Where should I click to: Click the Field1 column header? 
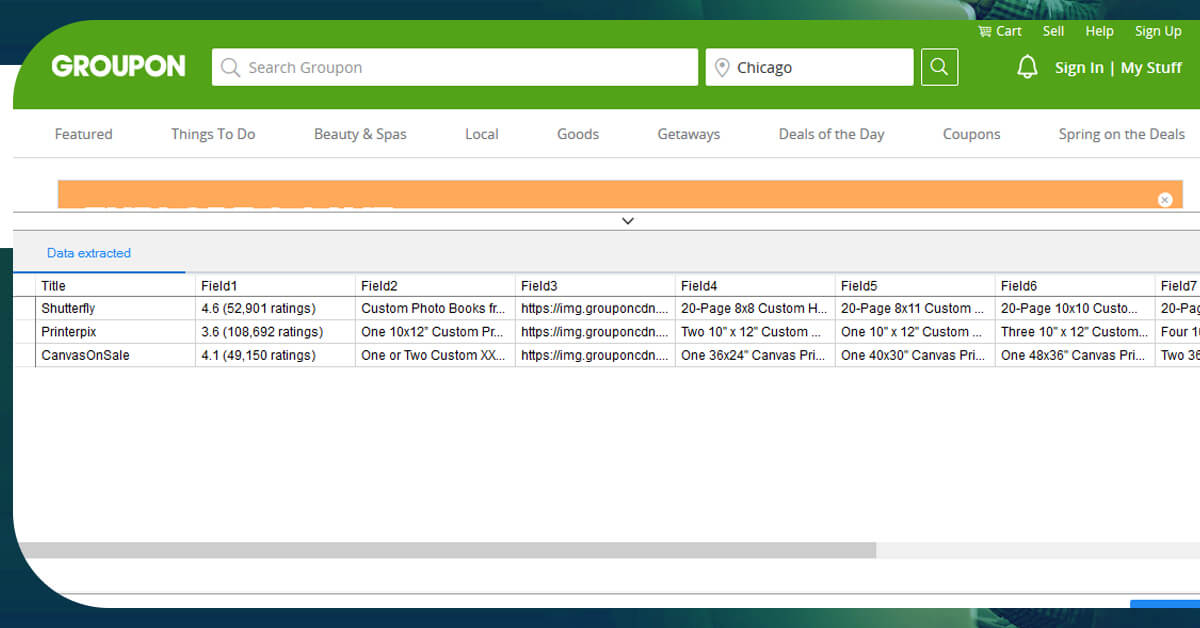275,286
